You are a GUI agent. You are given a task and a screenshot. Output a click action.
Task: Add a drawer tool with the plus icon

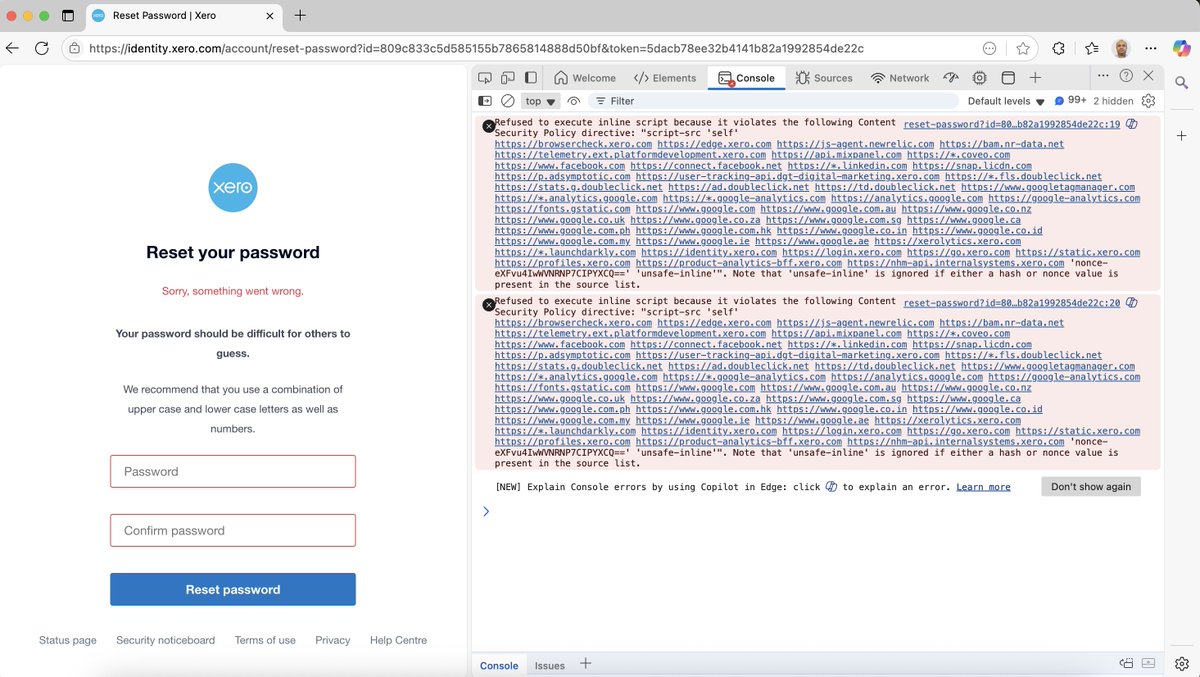click(586, 664)
